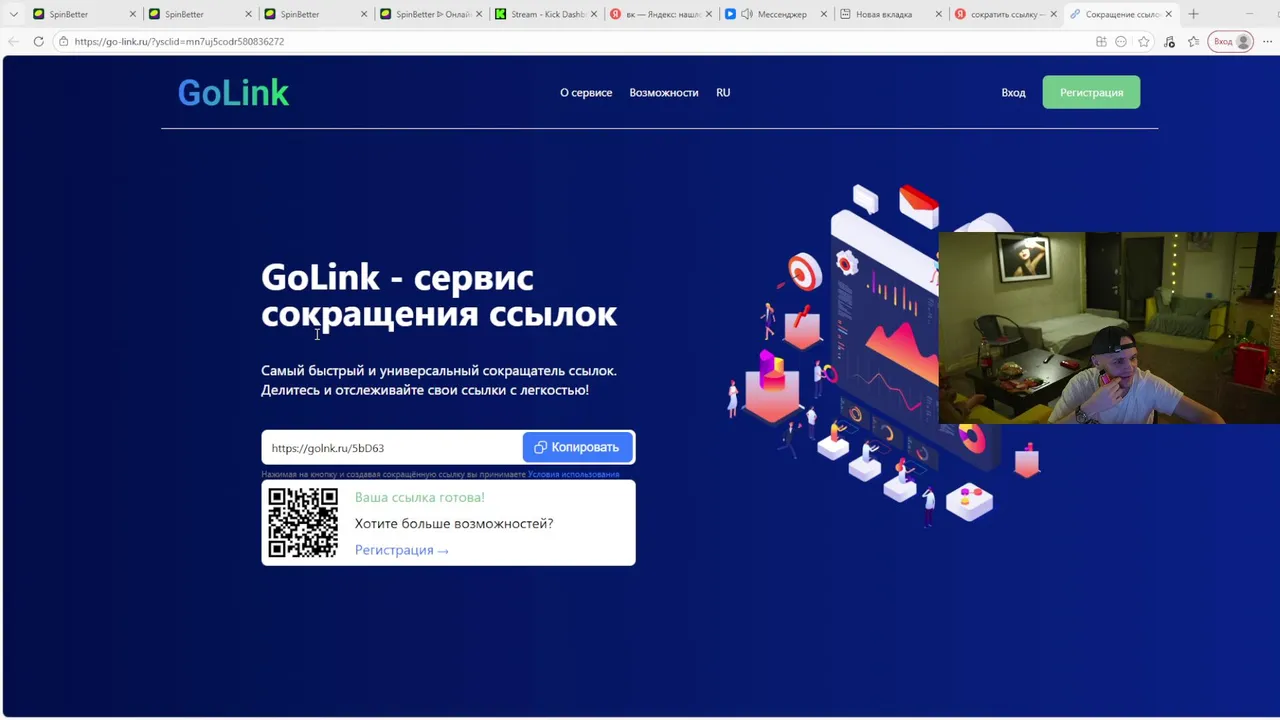Click the shortened link field golnk.ru/5bD63
Viewport: 1280px width, 720px height.
(392, 448)
